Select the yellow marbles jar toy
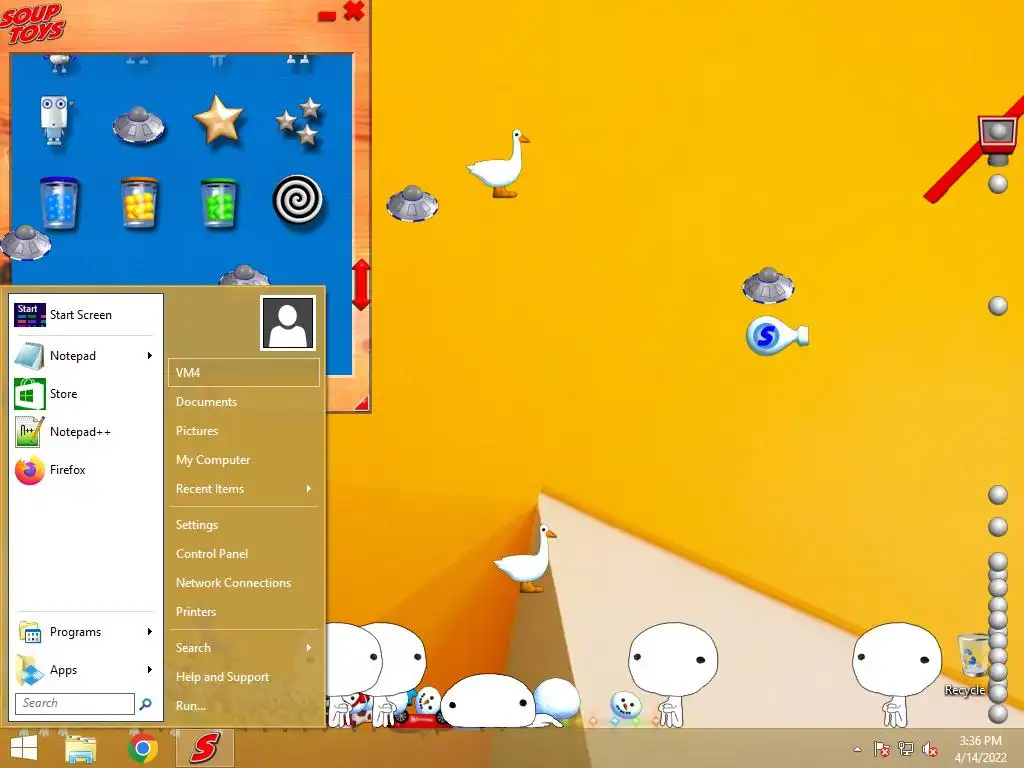This screenshot has width=1024, height=768. coord(139,202)
